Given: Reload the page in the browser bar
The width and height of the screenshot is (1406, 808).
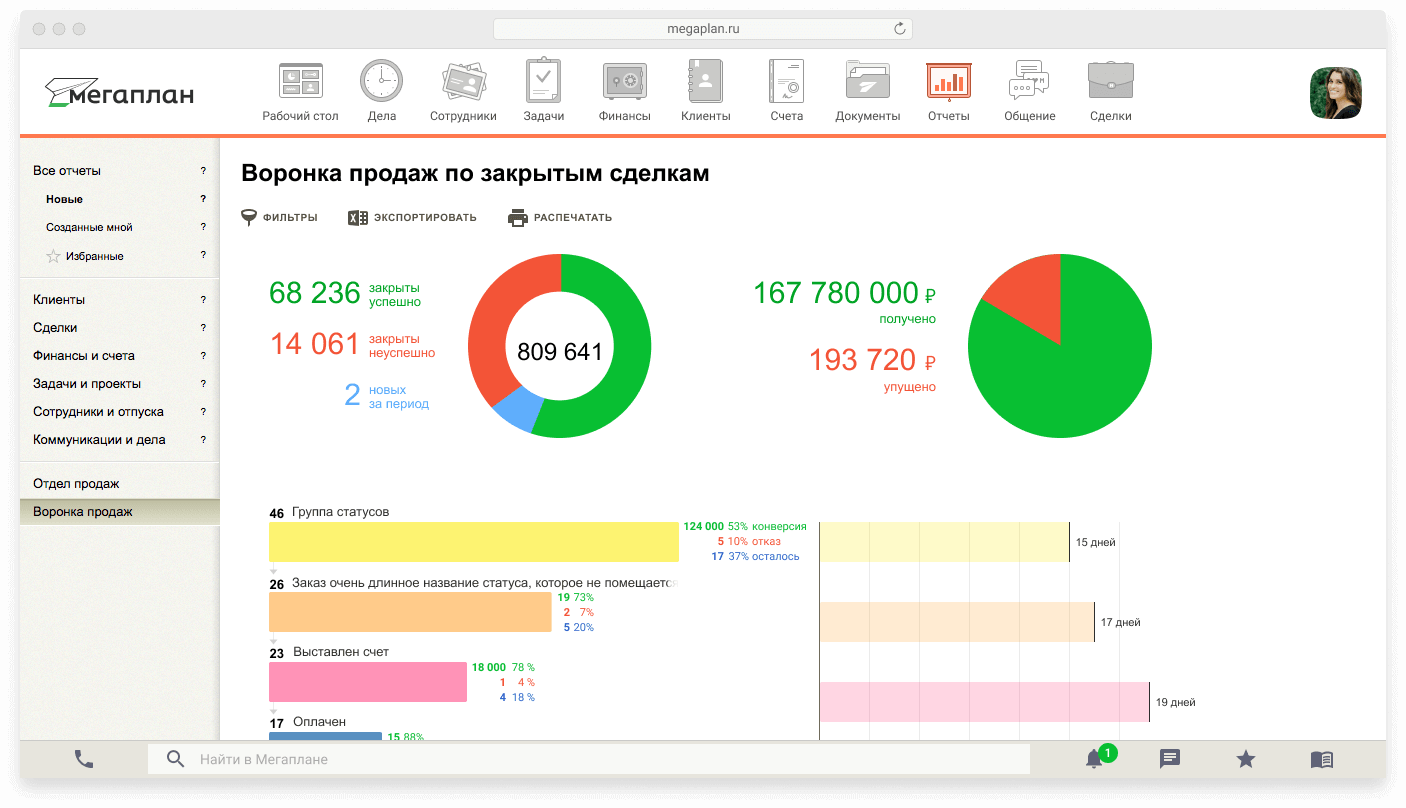Looking at the screenshot, I should coord(900,29).
